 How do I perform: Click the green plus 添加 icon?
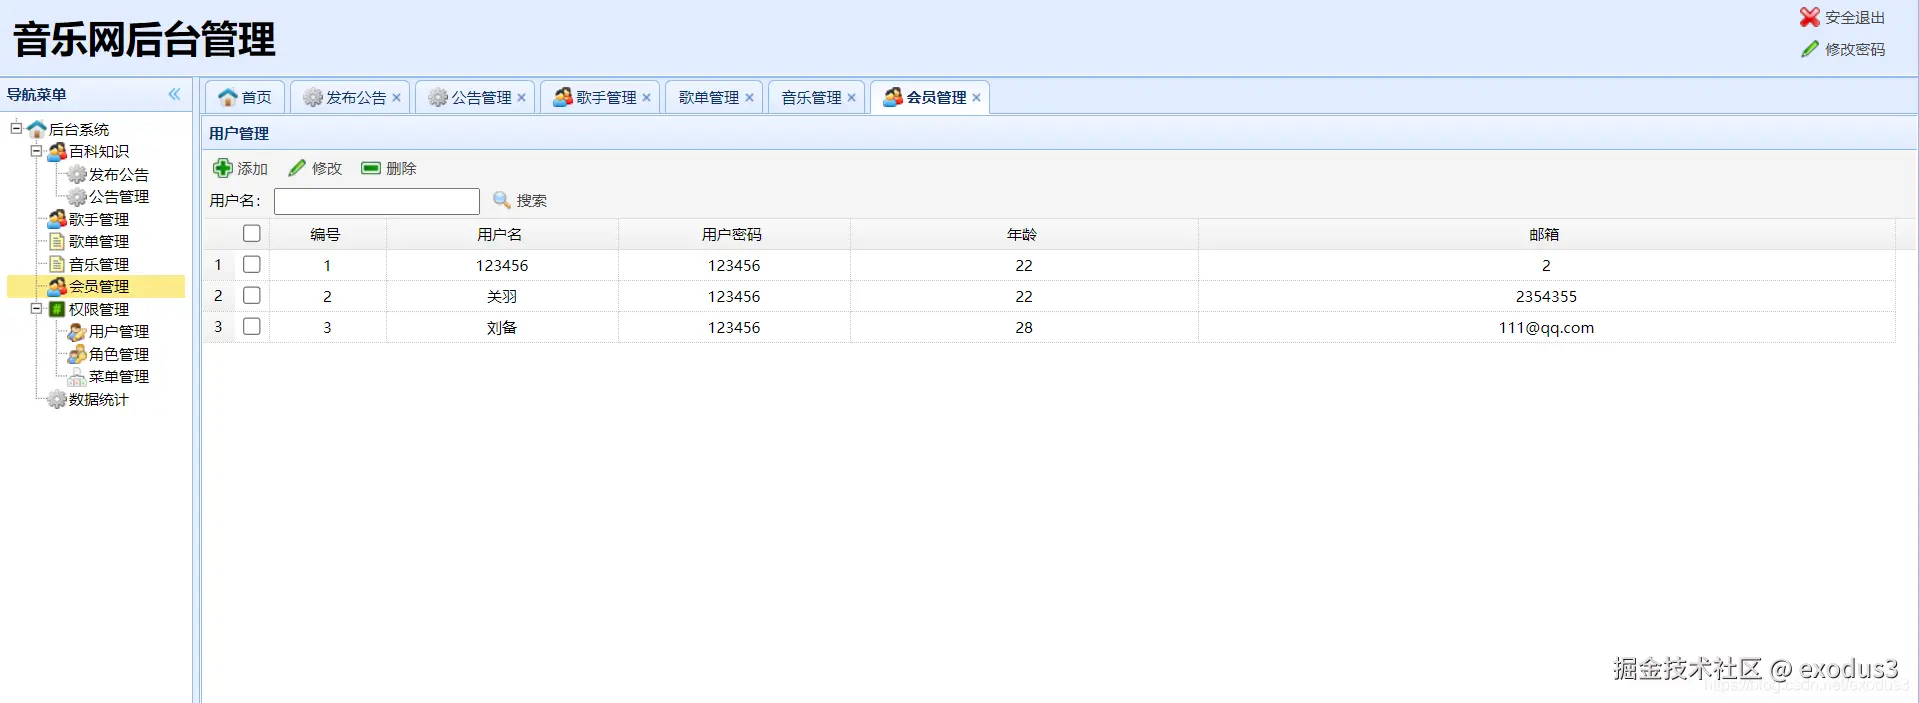tap(223, 168)
